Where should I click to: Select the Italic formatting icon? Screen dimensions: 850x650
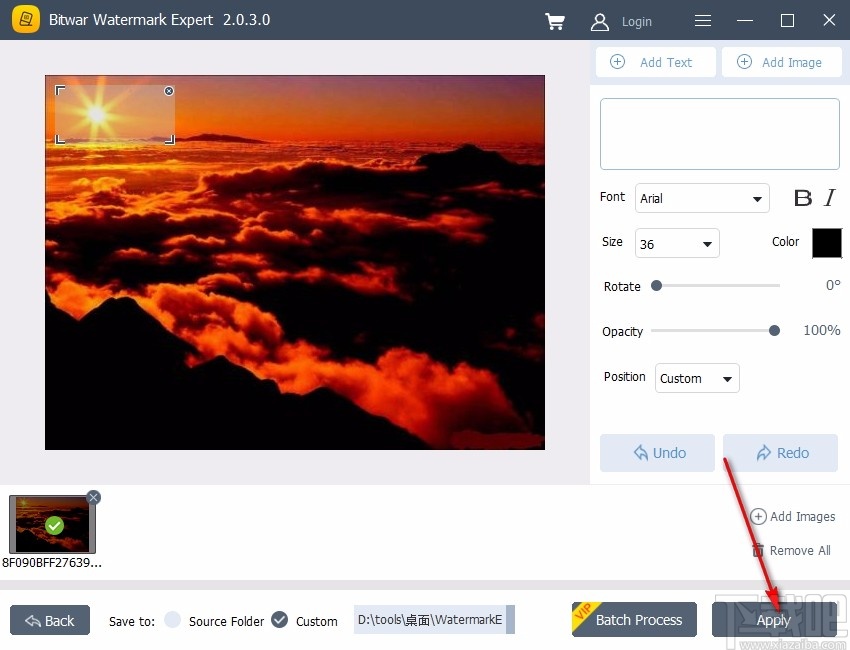point(830,197)
